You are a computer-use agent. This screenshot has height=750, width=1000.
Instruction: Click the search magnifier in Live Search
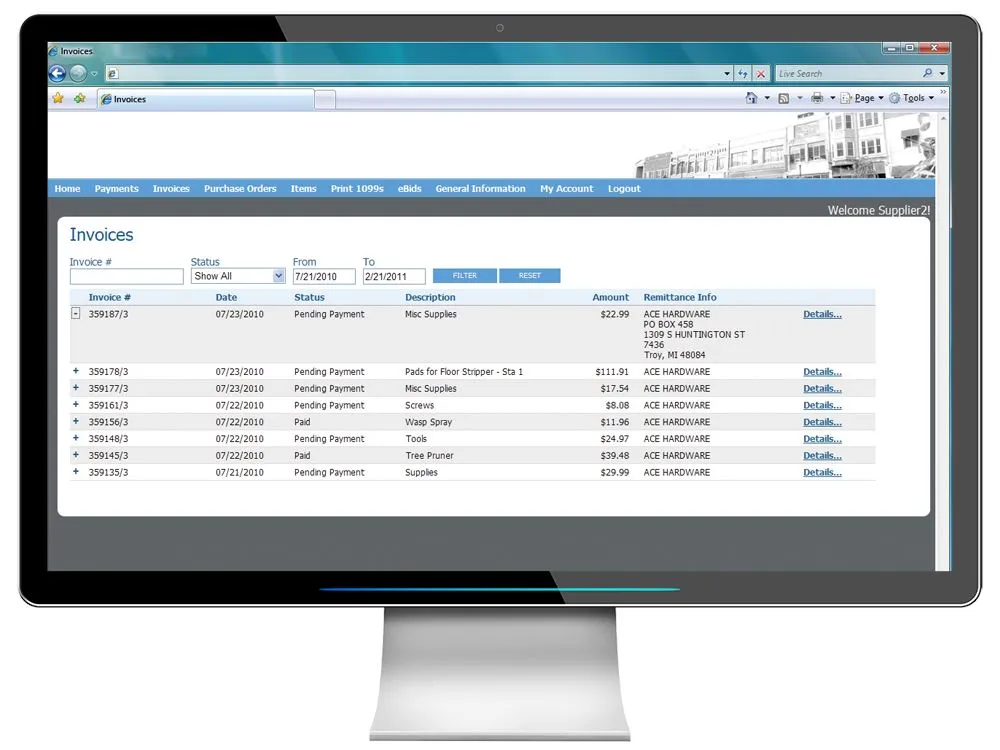[928, 73]
